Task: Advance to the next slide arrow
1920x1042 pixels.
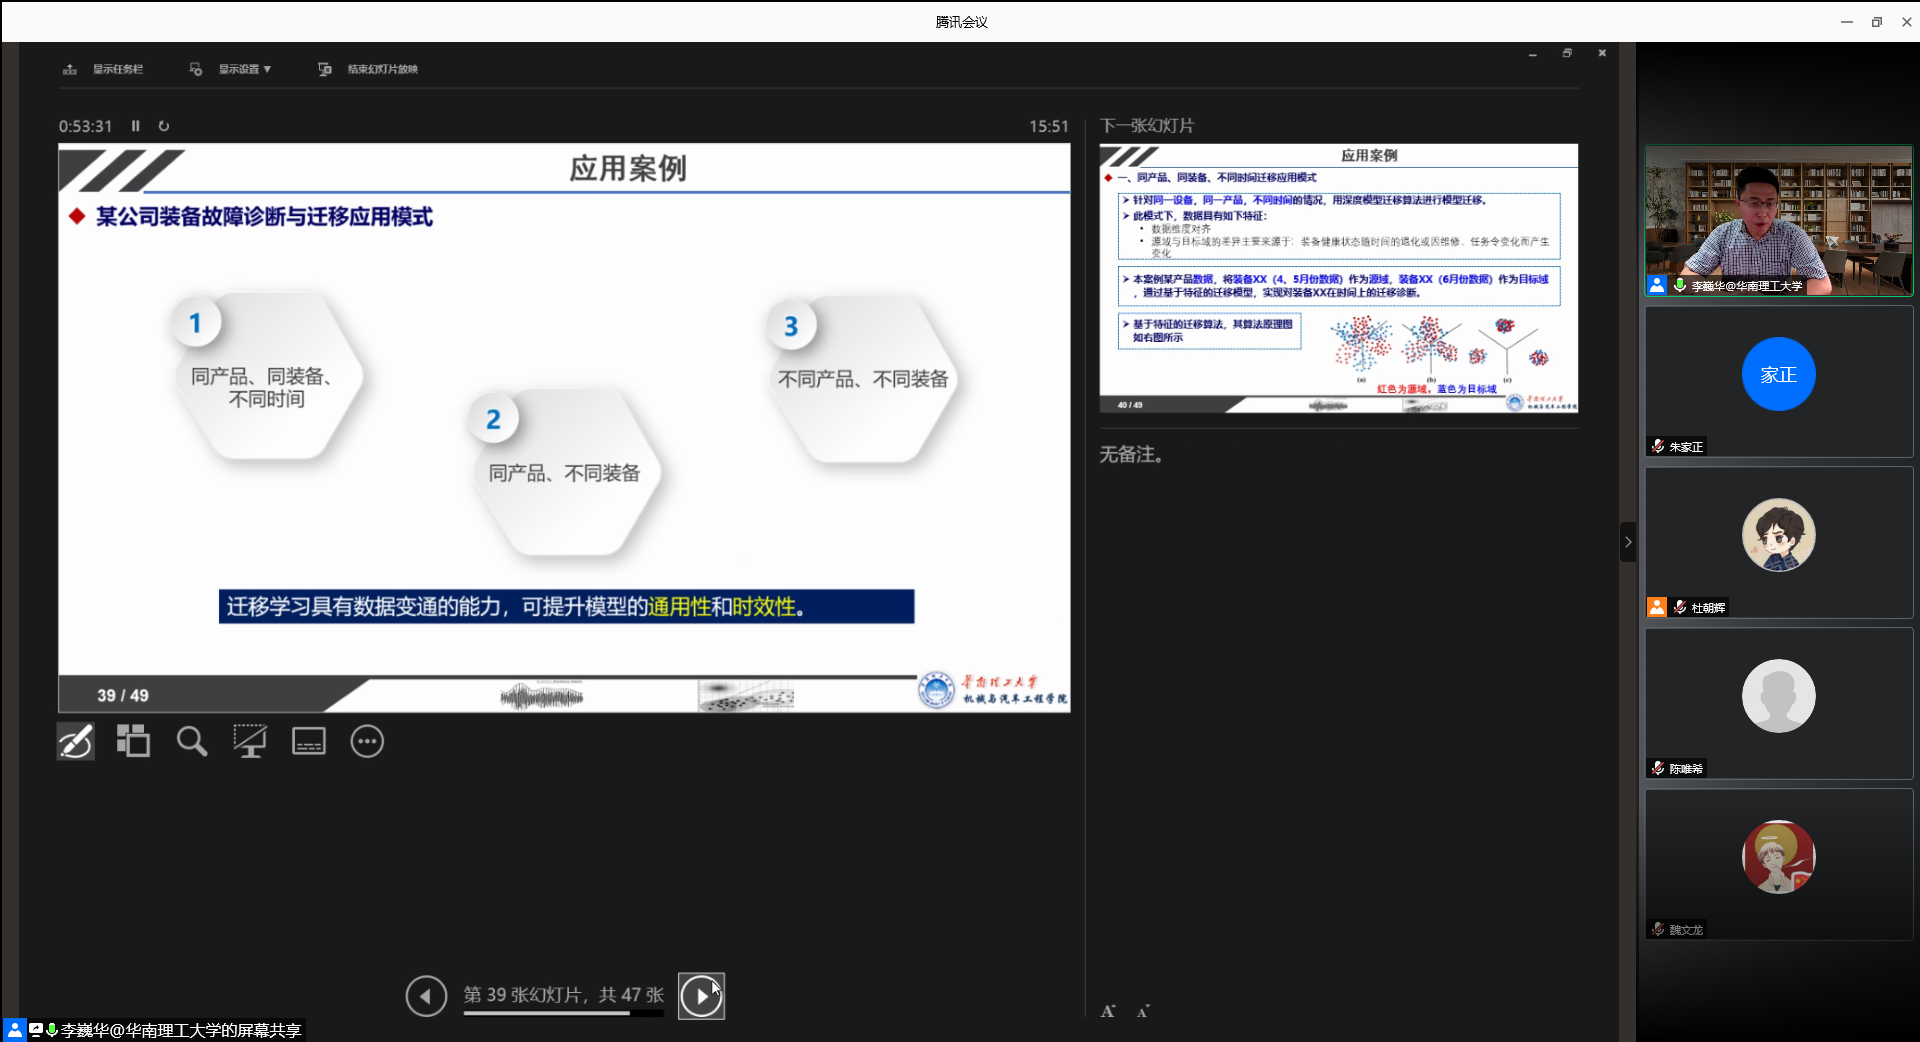Action: point(701,996)
